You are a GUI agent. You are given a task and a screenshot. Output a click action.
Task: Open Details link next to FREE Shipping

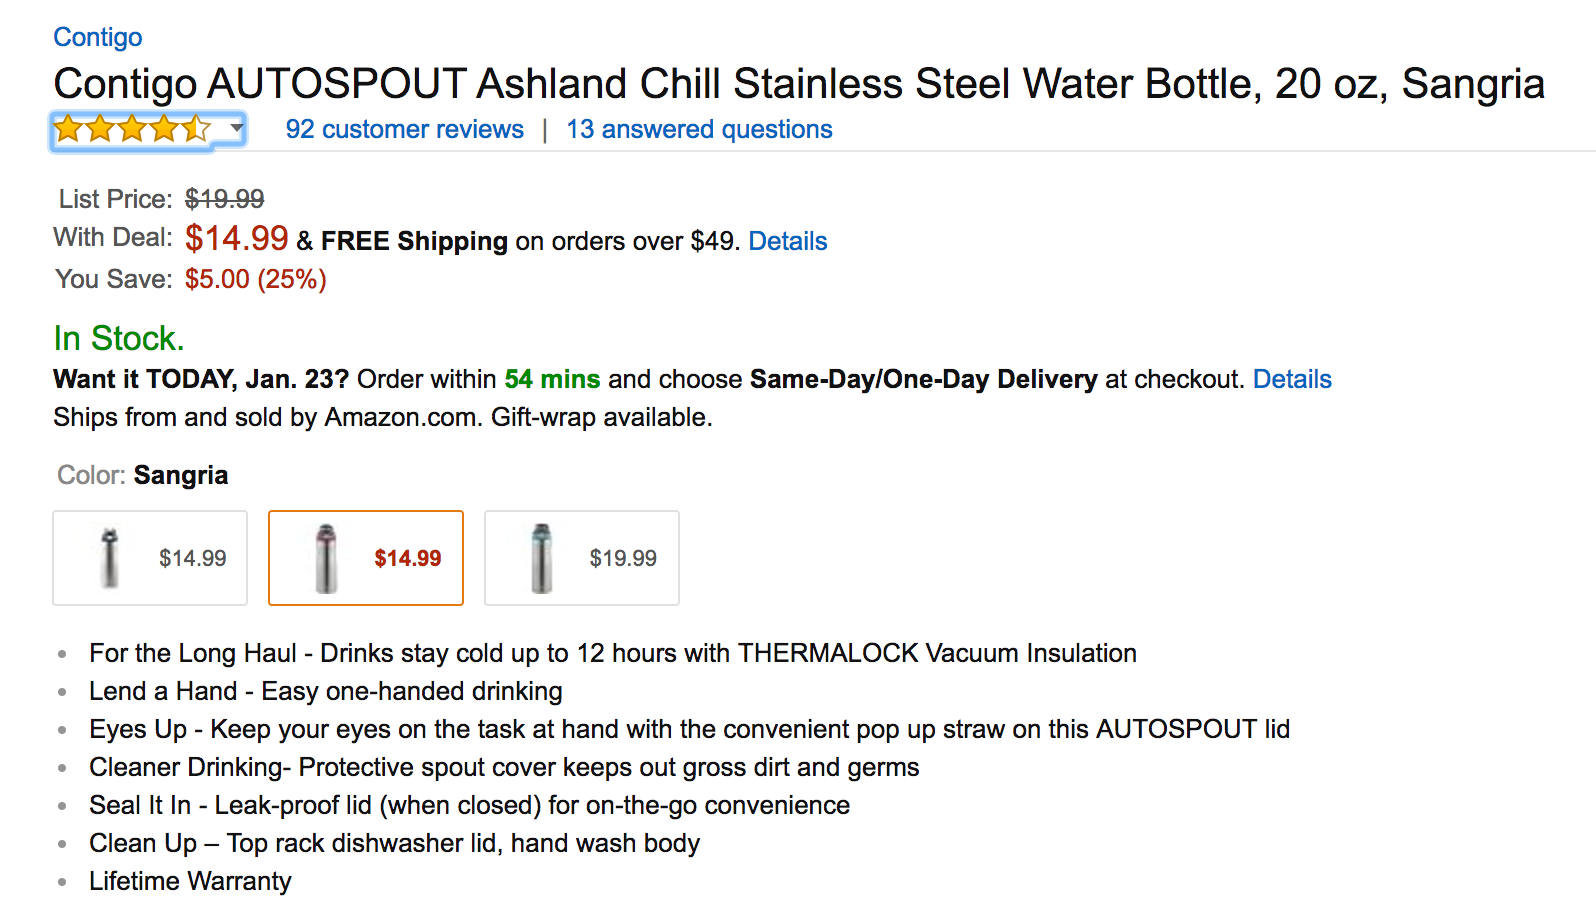[x=787, y=241]
